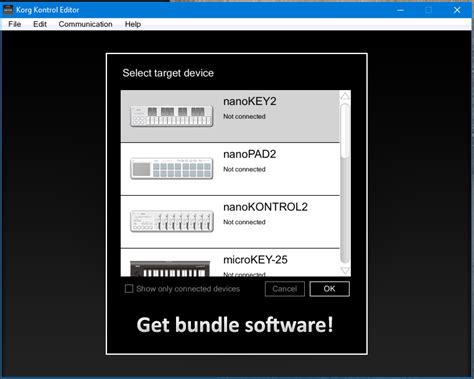Click the device list scroll down arrow
Screen dimensions: 474x379
click(x=345, y=270)
